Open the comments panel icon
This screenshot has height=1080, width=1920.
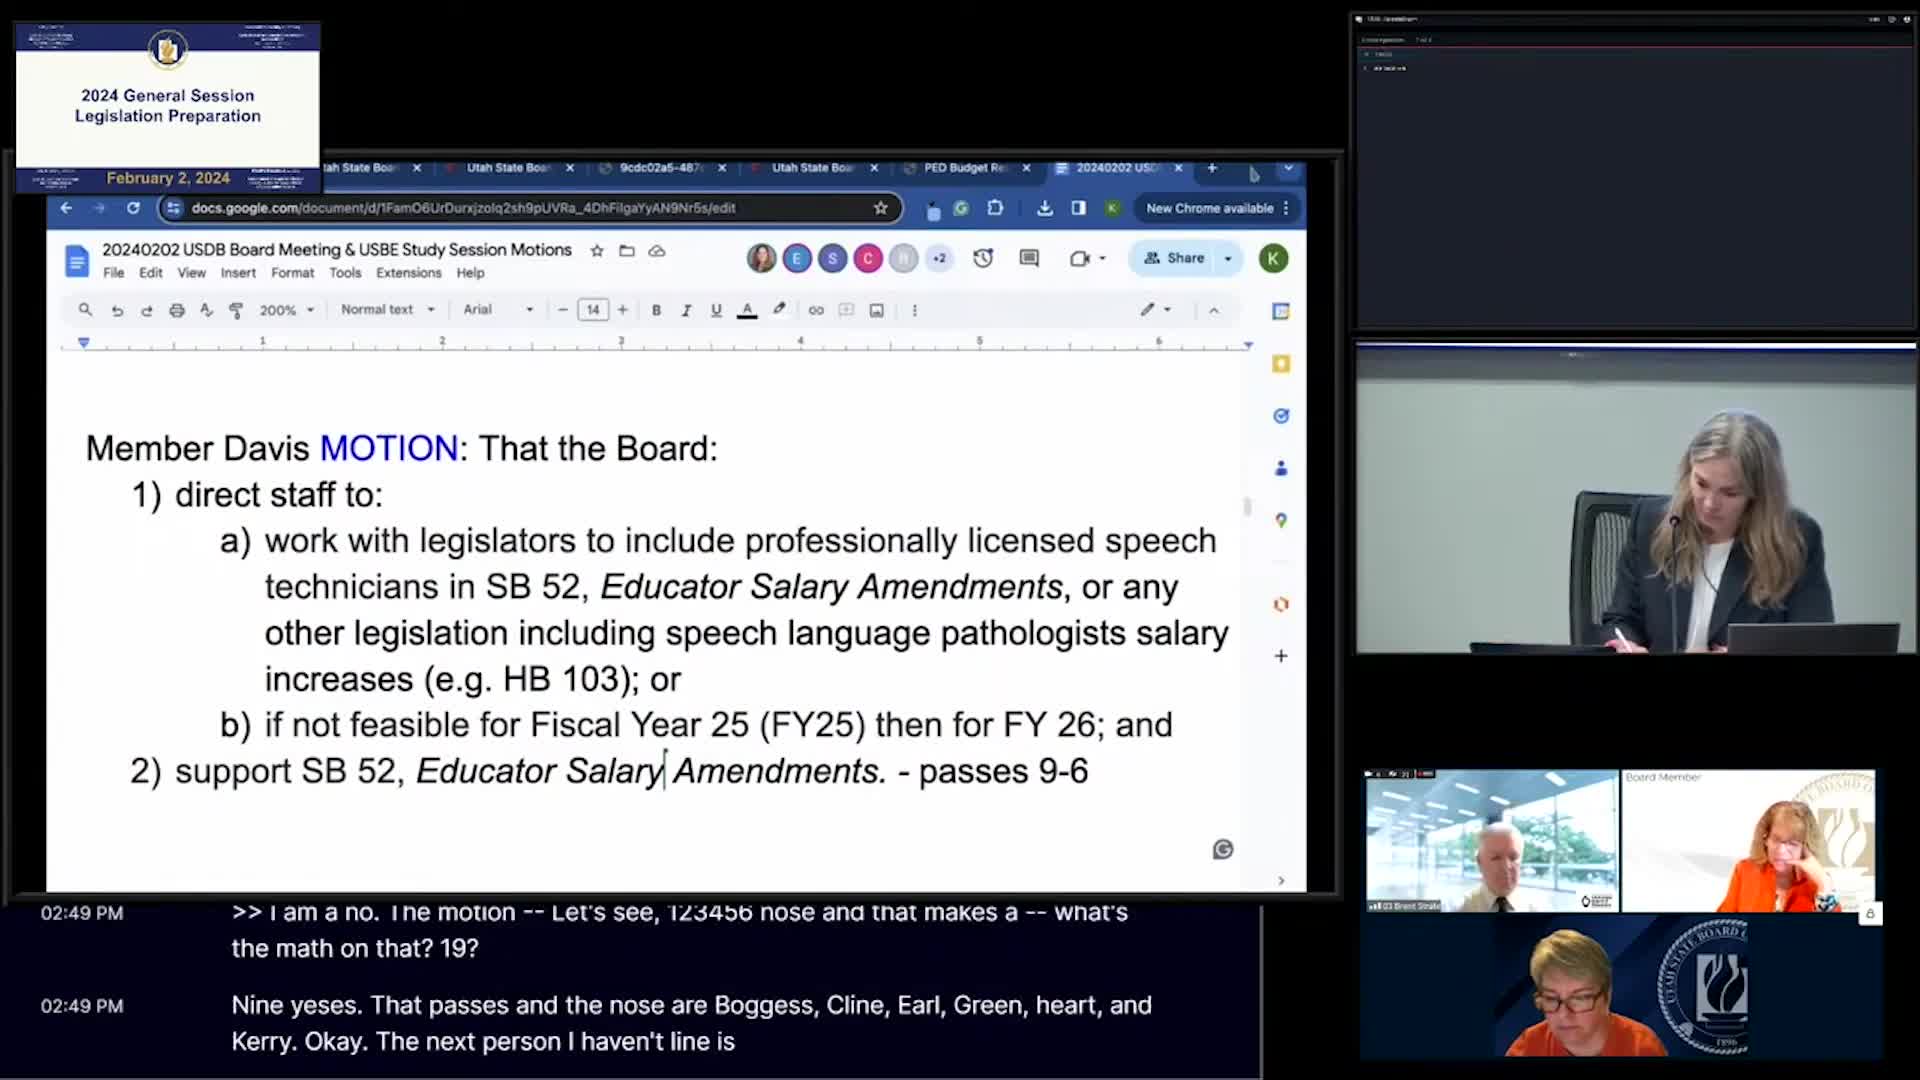[x=1029, y=258]
